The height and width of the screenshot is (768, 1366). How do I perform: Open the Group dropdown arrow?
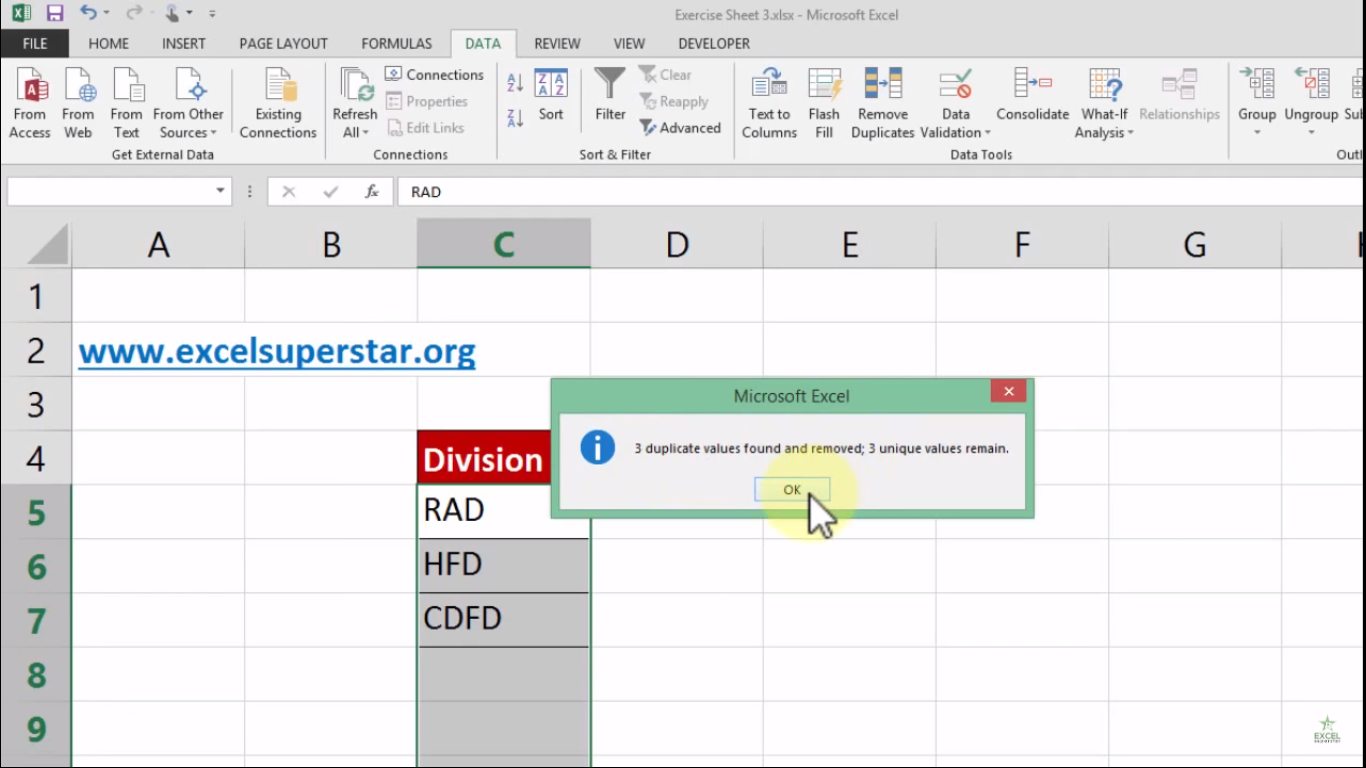(1257, 132)
